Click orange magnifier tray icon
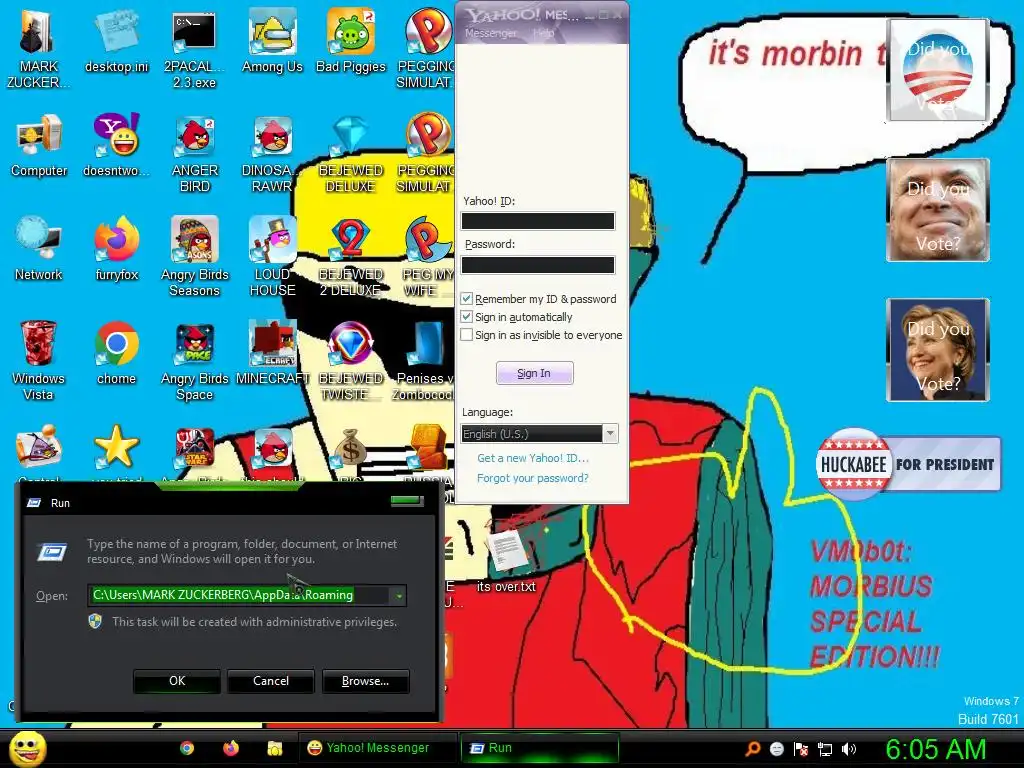This screenshot has width=1024, height=768. click(753, 749)
